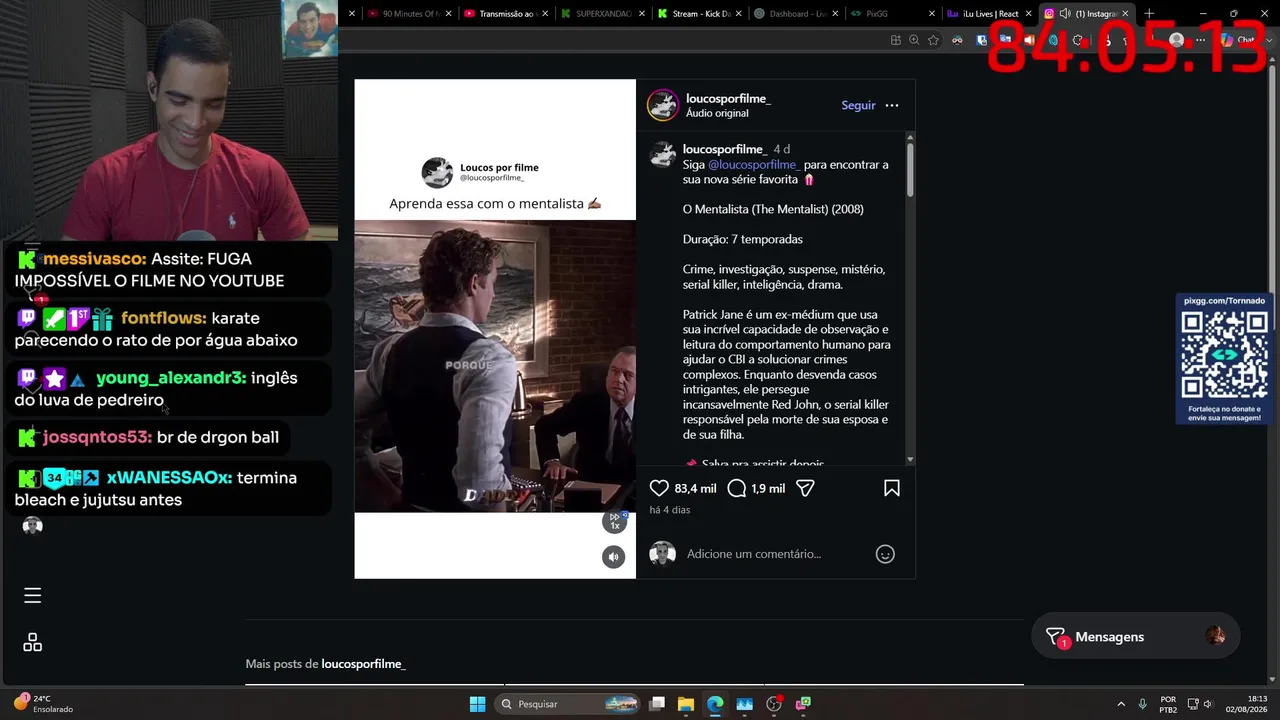Open the POR PTB2 language switcher

coord(1168,704)
